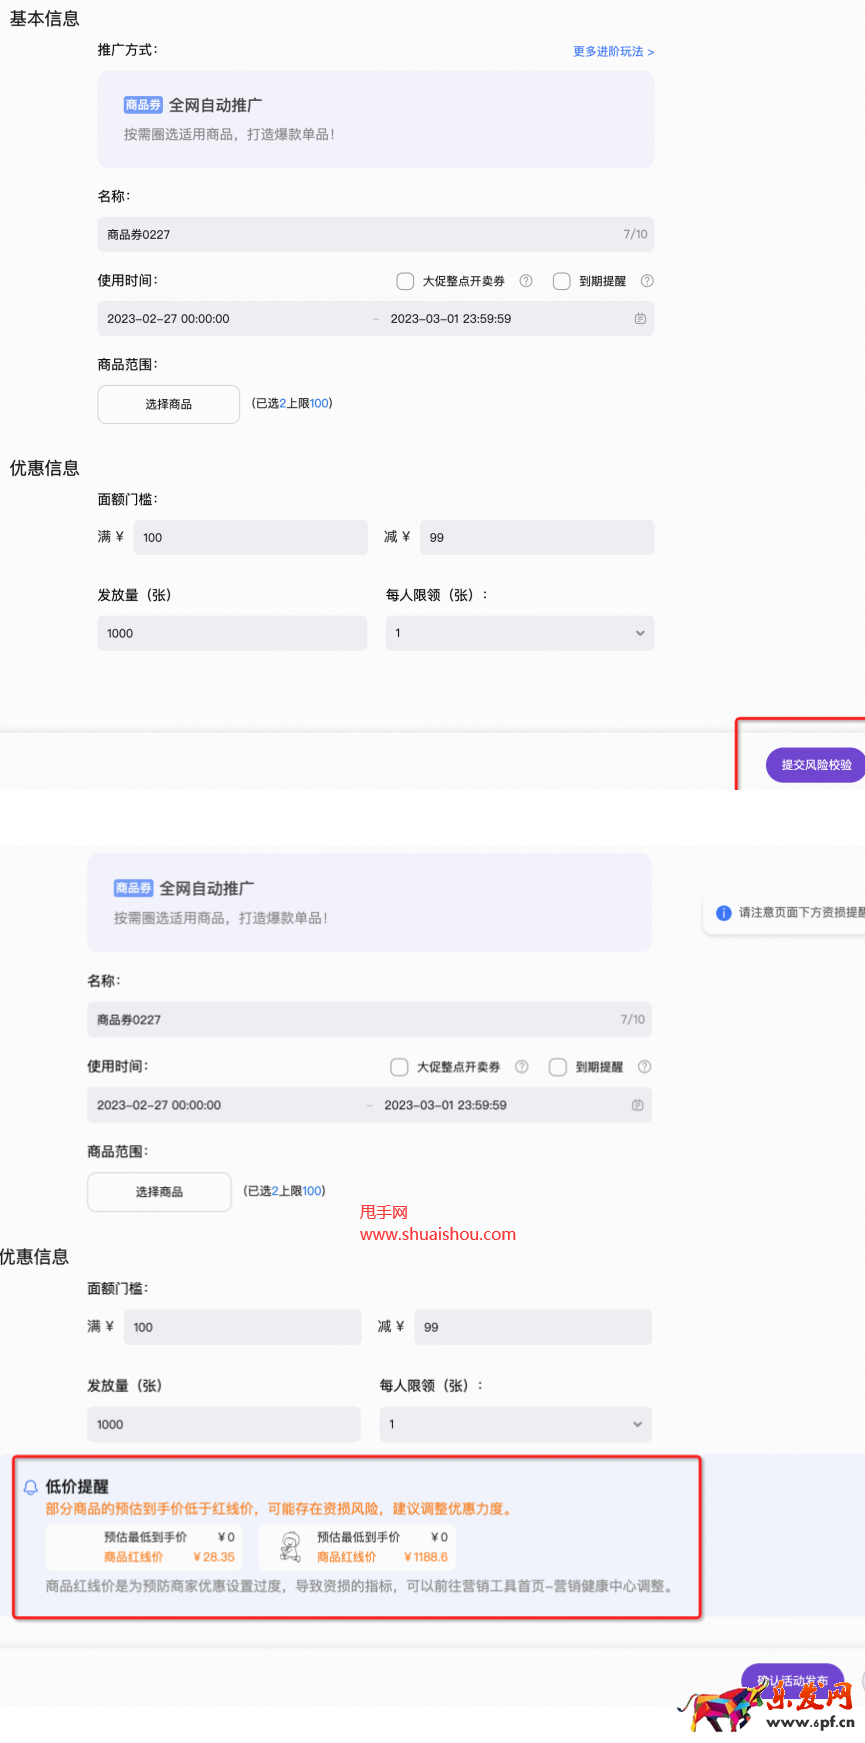Focus the 满 ¥ 100 field in upper form
The image size is (865, 1743).
[251, 537]
